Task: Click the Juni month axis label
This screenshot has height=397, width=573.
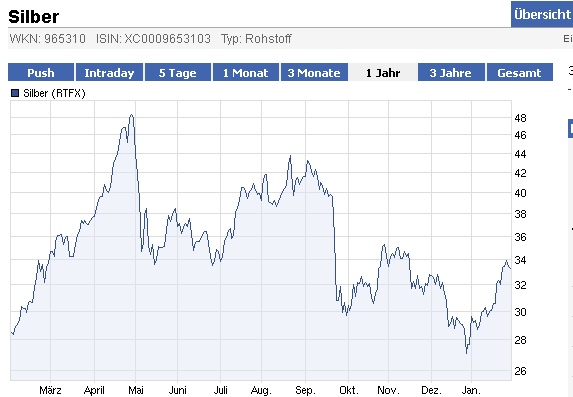Action: (x=178, y=390)
